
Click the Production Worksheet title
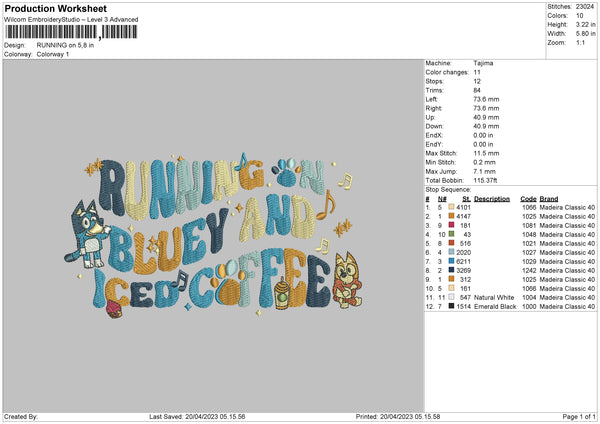pos(55,8)
